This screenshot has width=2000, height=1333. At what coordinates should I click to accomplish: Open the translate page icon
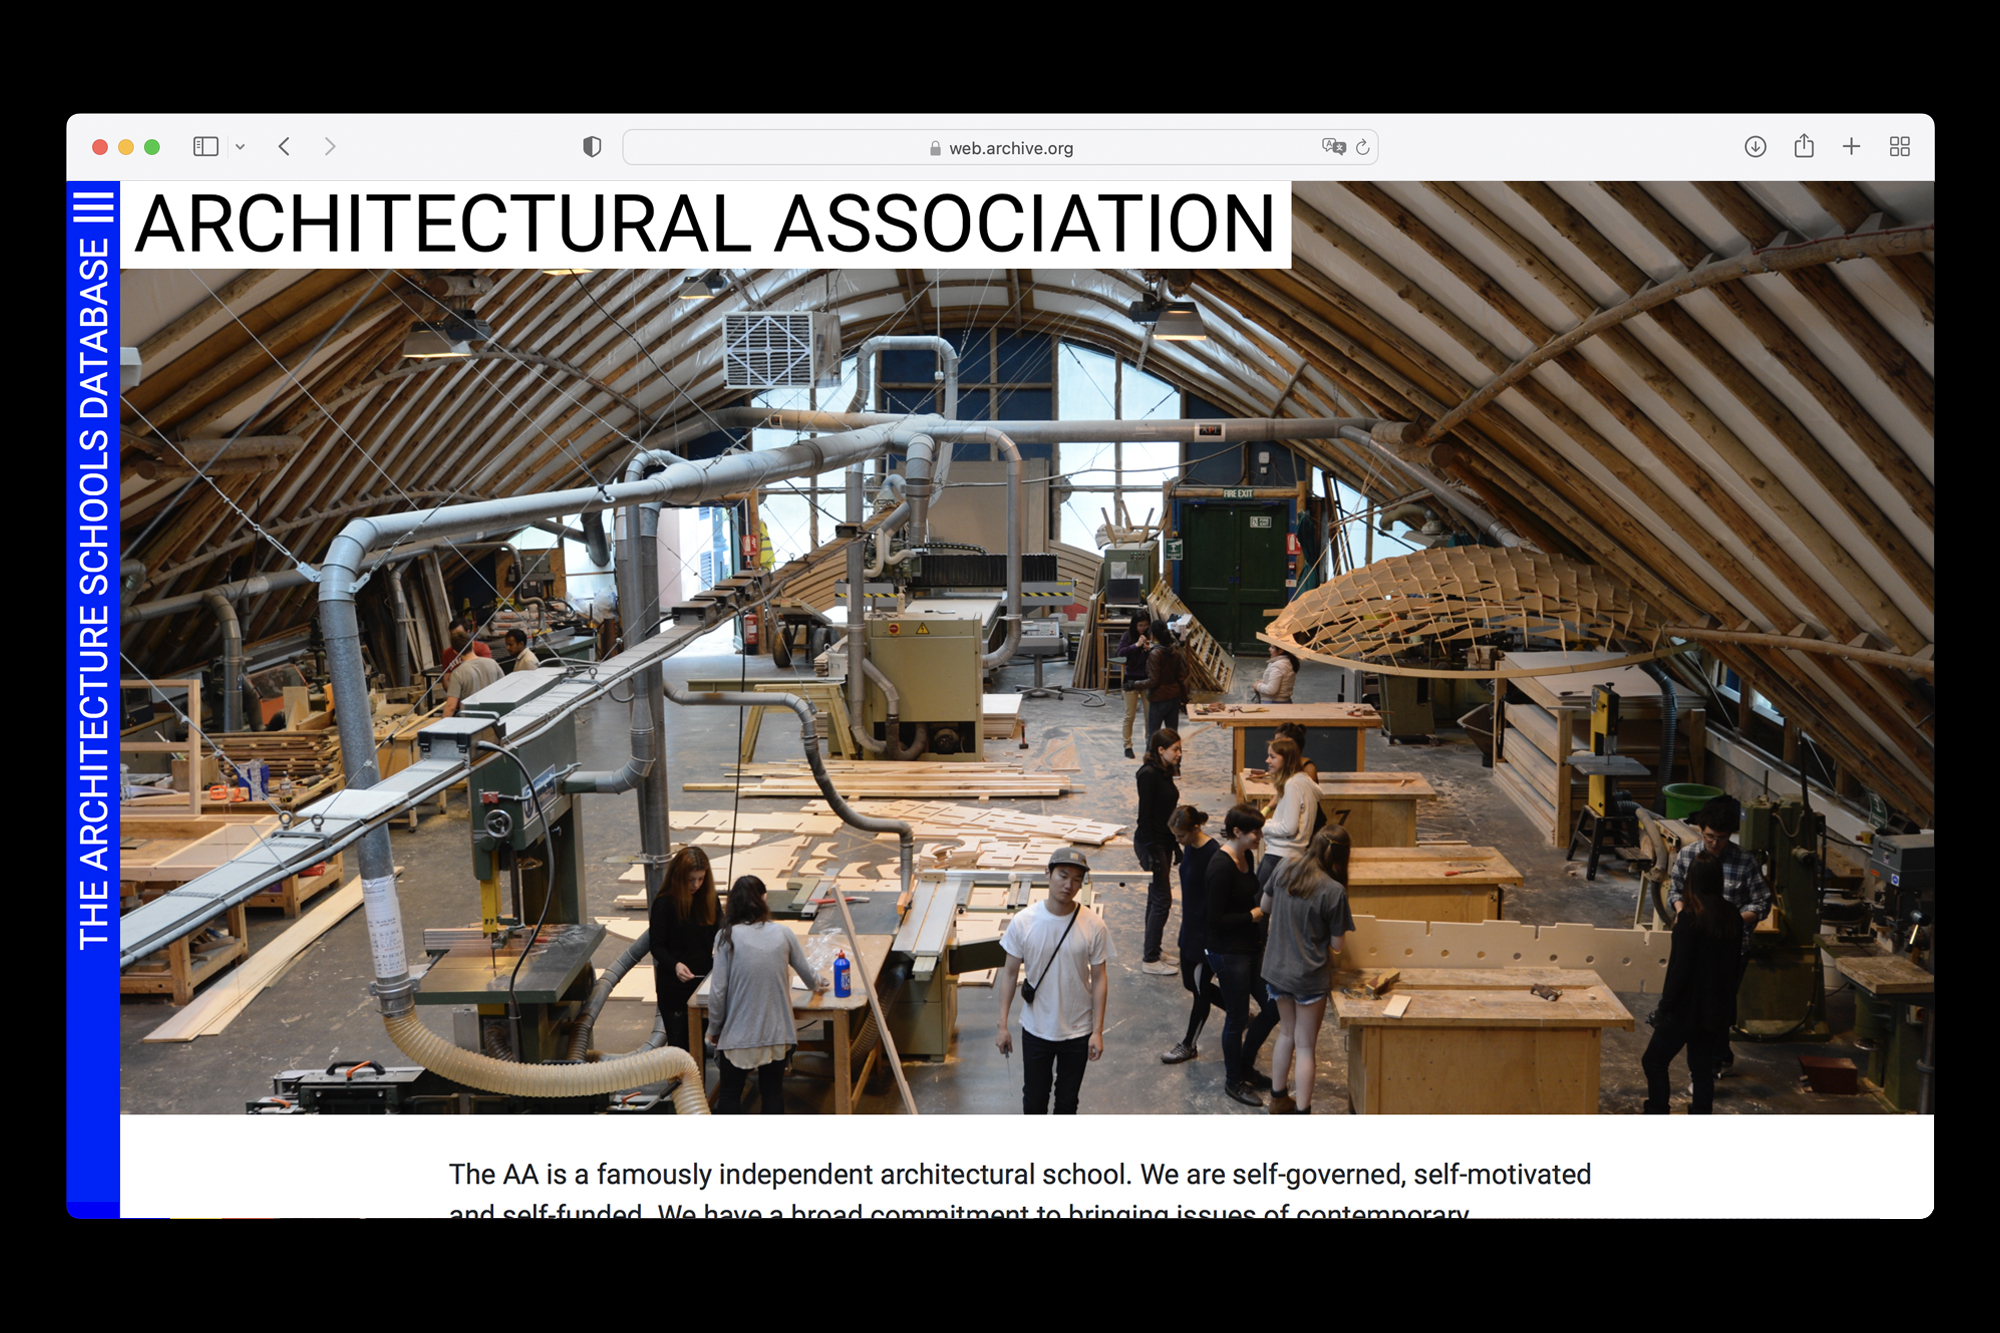[1333, 147]
